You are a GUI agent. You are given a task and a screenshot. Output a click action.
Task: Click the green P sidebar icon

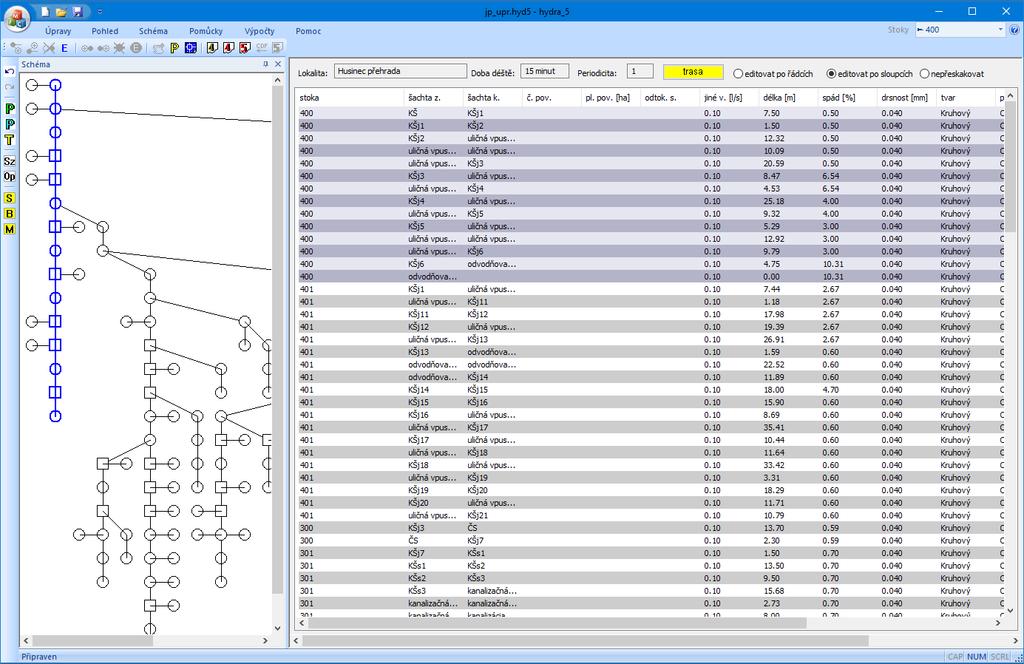click(x=9, y=108)
